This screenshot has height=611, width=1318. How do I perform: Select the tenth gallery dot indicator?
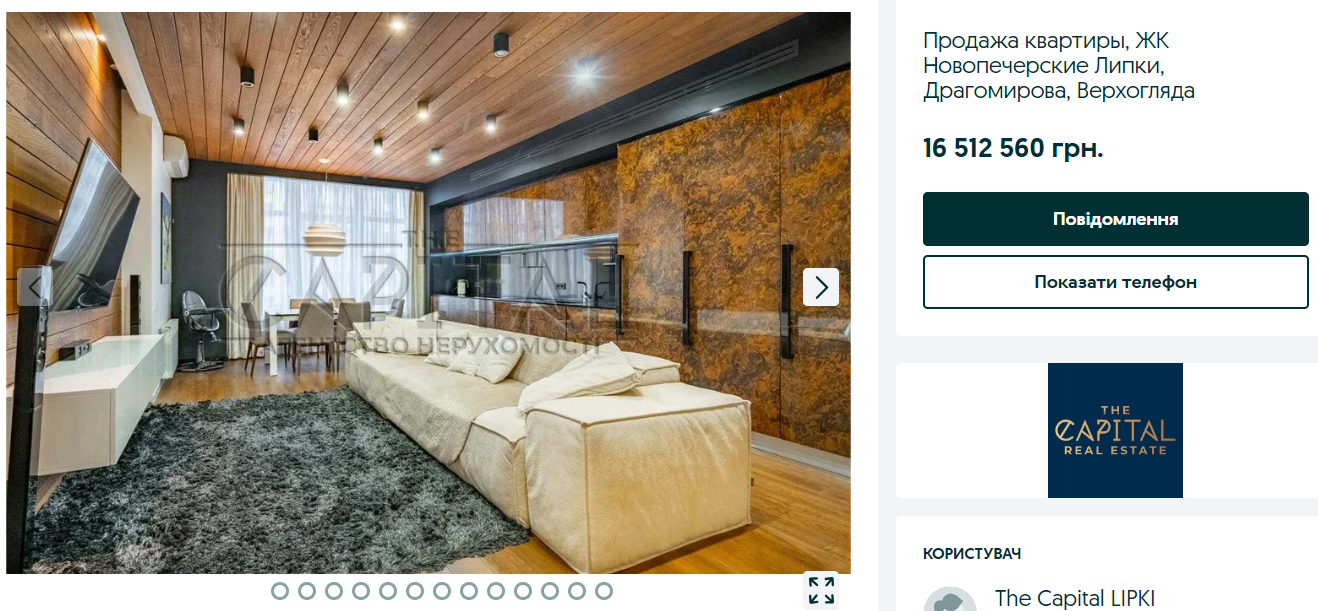click(523, 591)
